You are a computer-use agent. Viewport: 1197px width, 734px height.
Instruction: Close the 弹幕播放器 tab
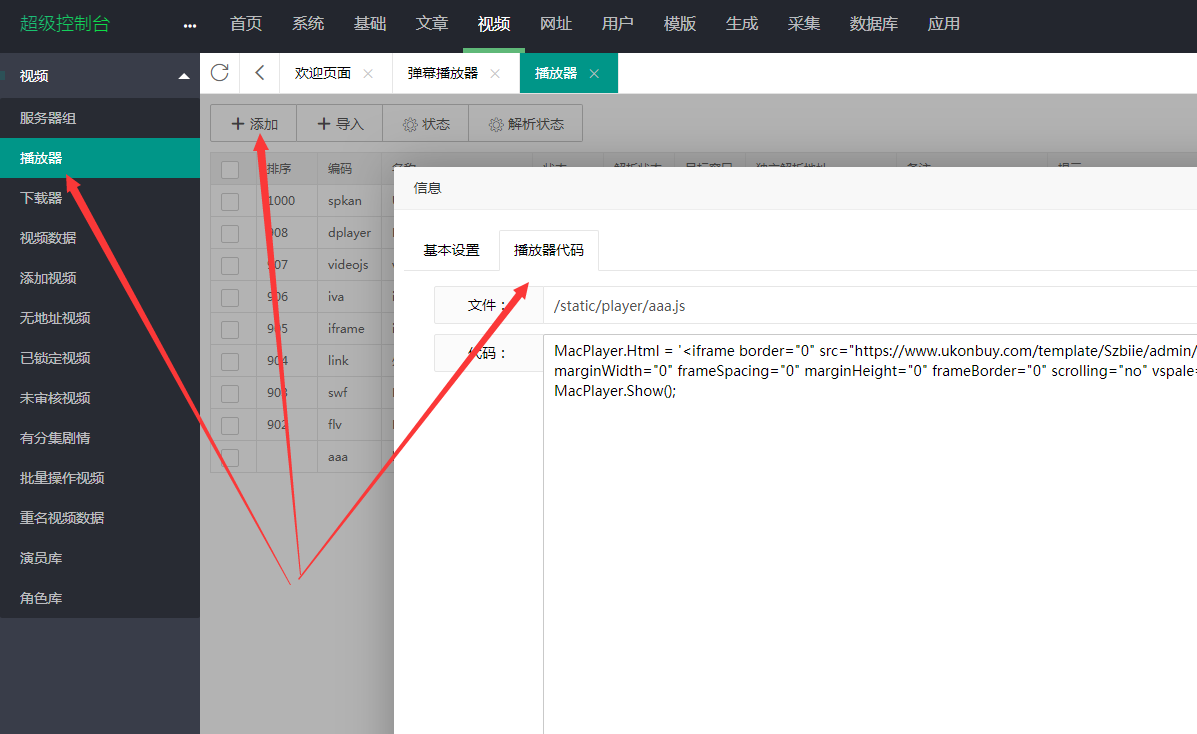click(x=495, y=74)
